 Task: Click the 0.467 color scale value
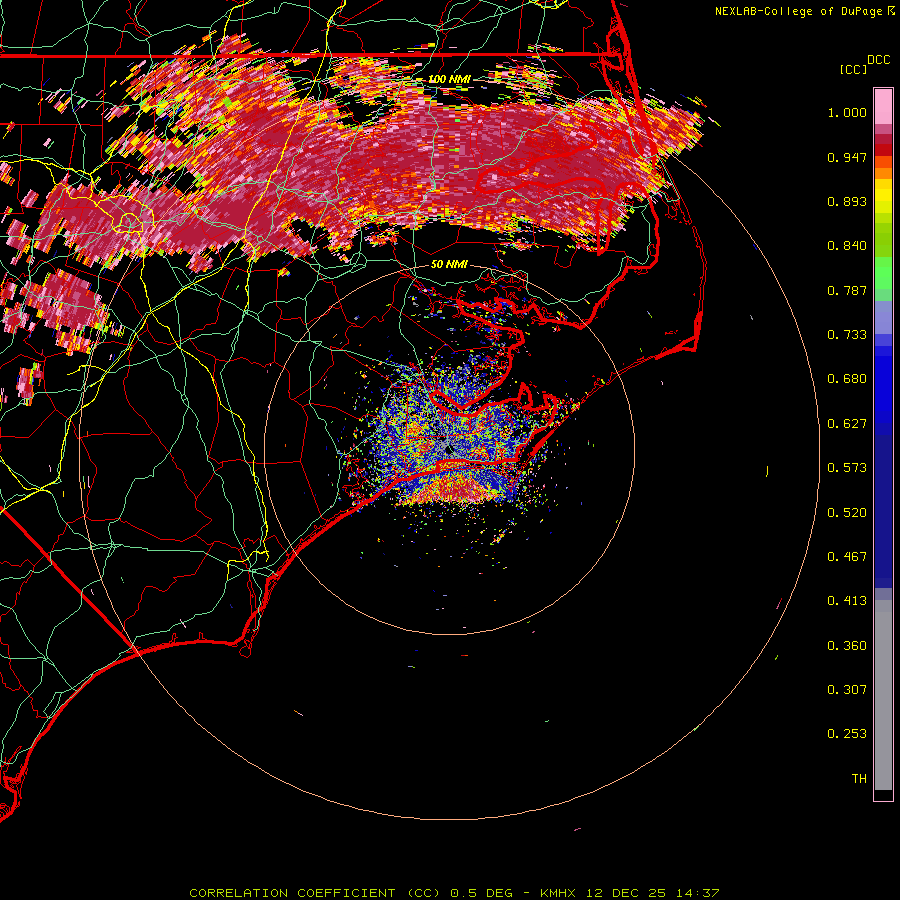[847, 557]
